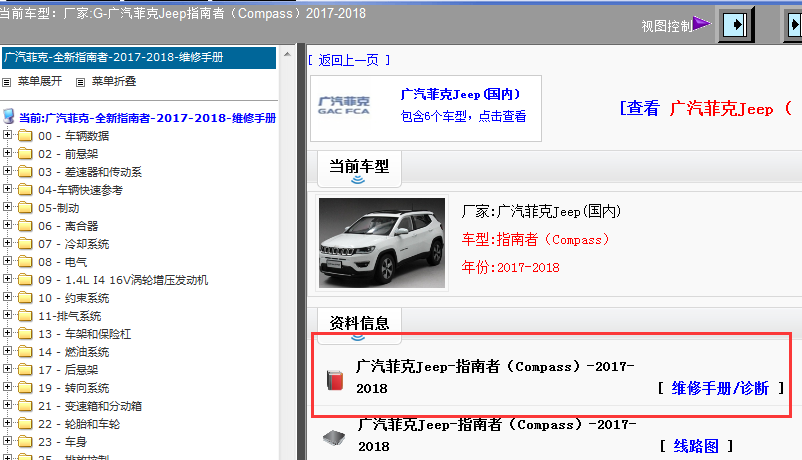Open the 线路图 link

point(696,446)
